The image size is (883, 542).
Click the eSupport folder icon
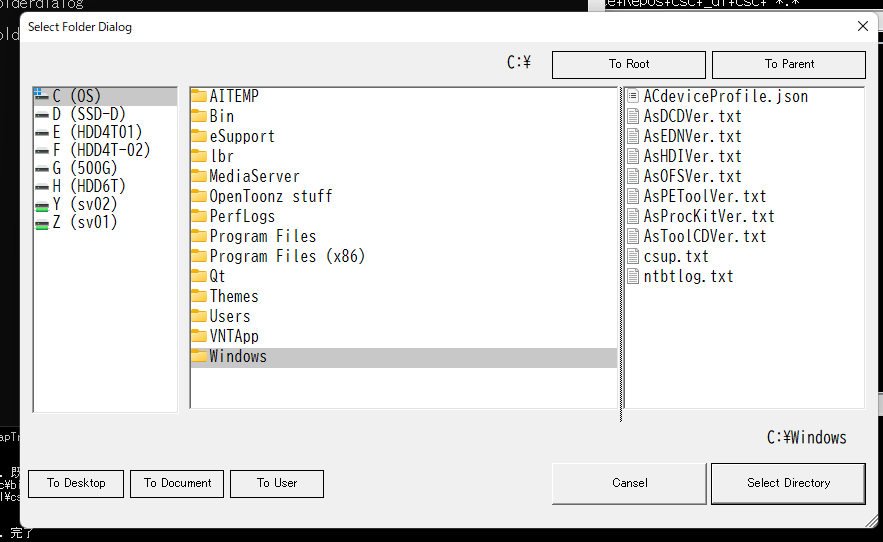pyautogui.click(x=199, y=136)
